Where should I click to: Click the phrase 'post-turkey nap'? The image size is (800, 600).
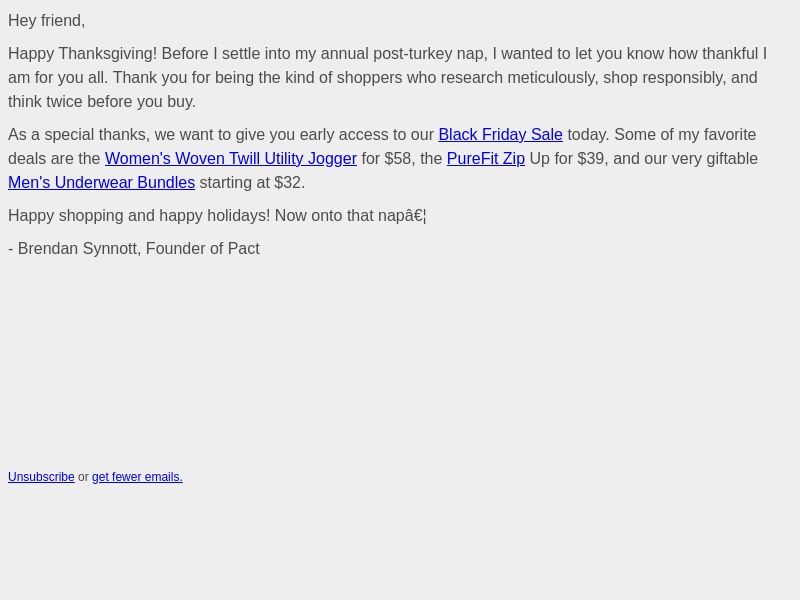click(x=429, y=54)
